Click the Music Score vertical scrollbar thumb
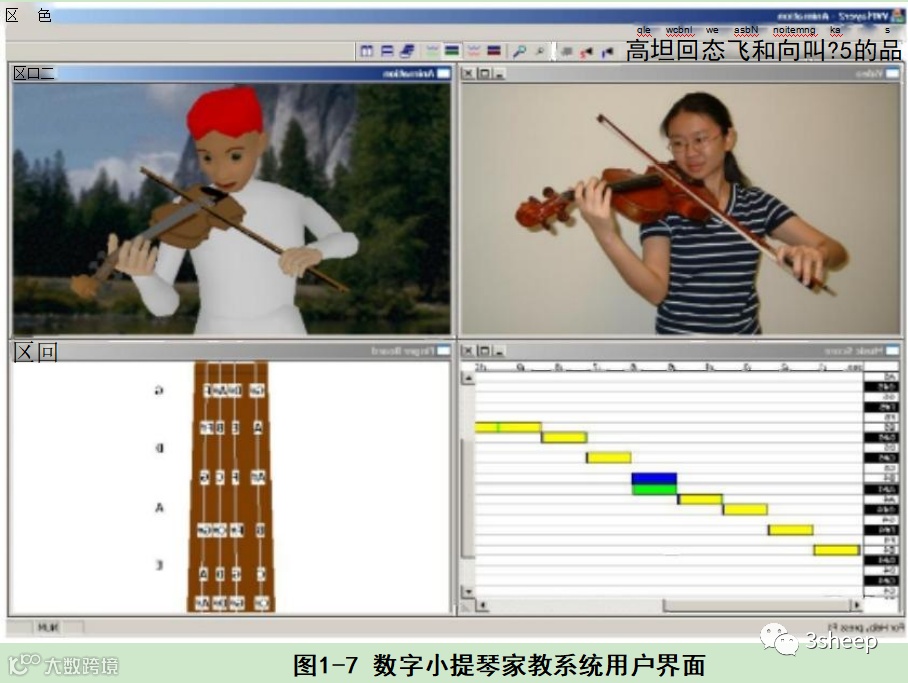This screenshot has width=908, height=683. [467, 498]
